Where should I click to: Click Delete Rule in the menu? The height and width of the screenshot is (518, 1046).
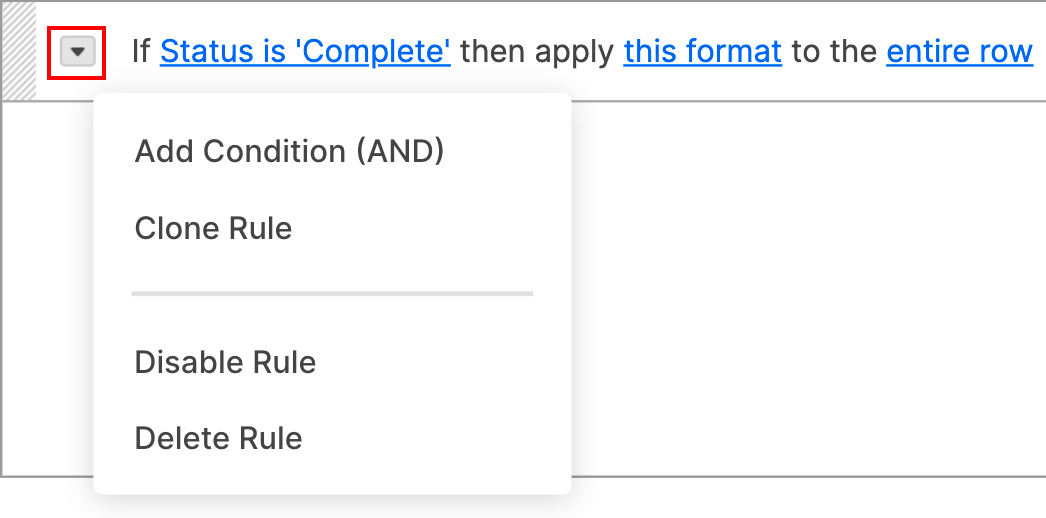click(x=218, y=438)
